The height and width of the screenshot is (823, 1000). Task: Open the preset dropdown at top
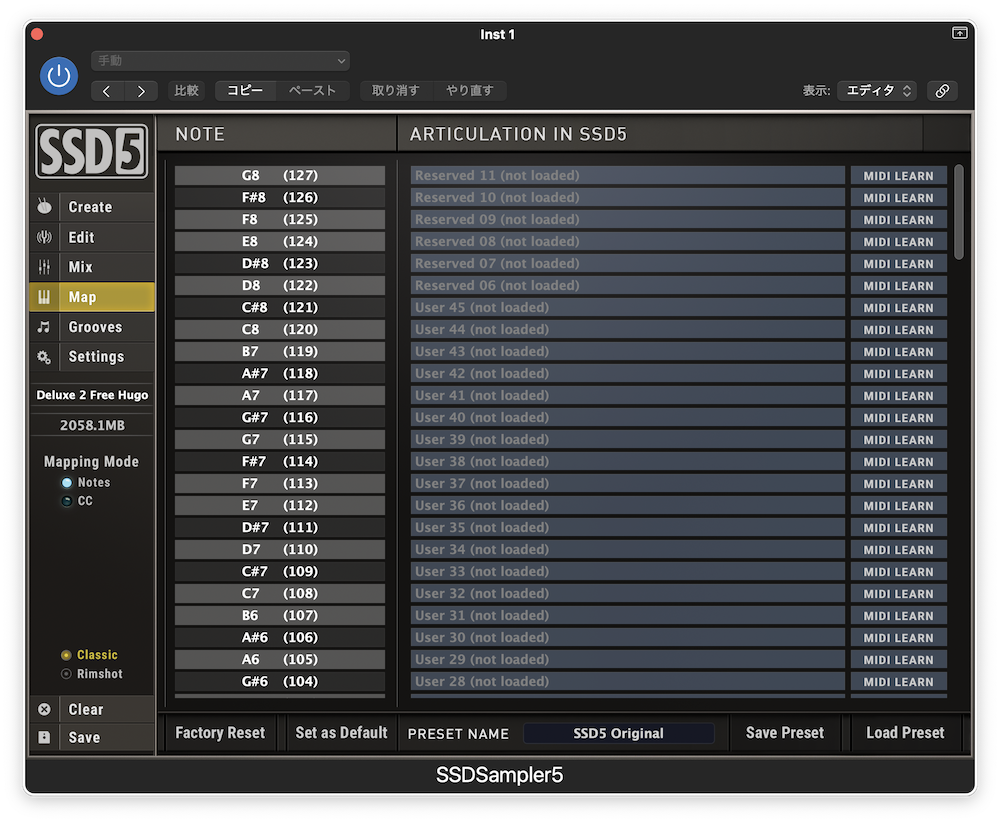tap(220, 61)
